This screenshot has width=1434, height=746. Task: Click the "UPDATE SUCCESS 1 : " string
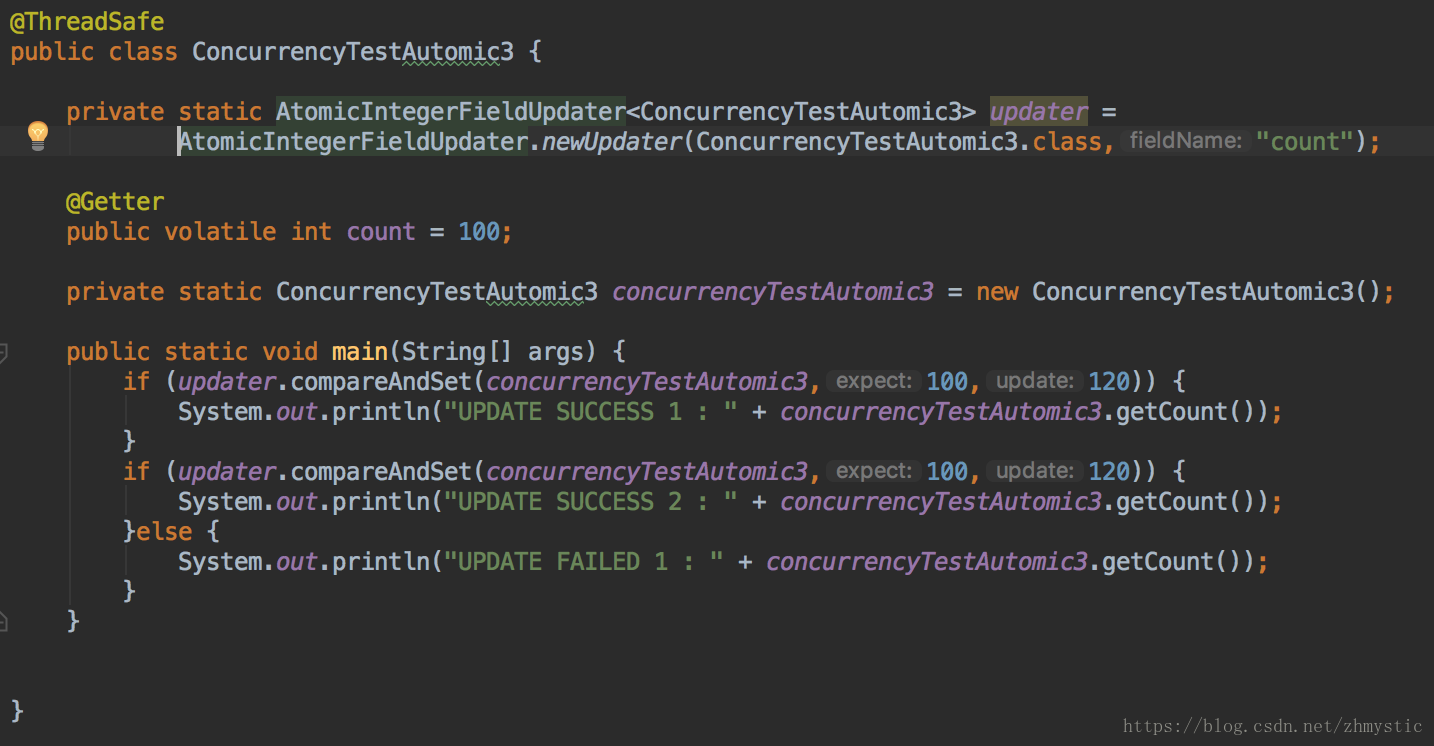(590, 411)
